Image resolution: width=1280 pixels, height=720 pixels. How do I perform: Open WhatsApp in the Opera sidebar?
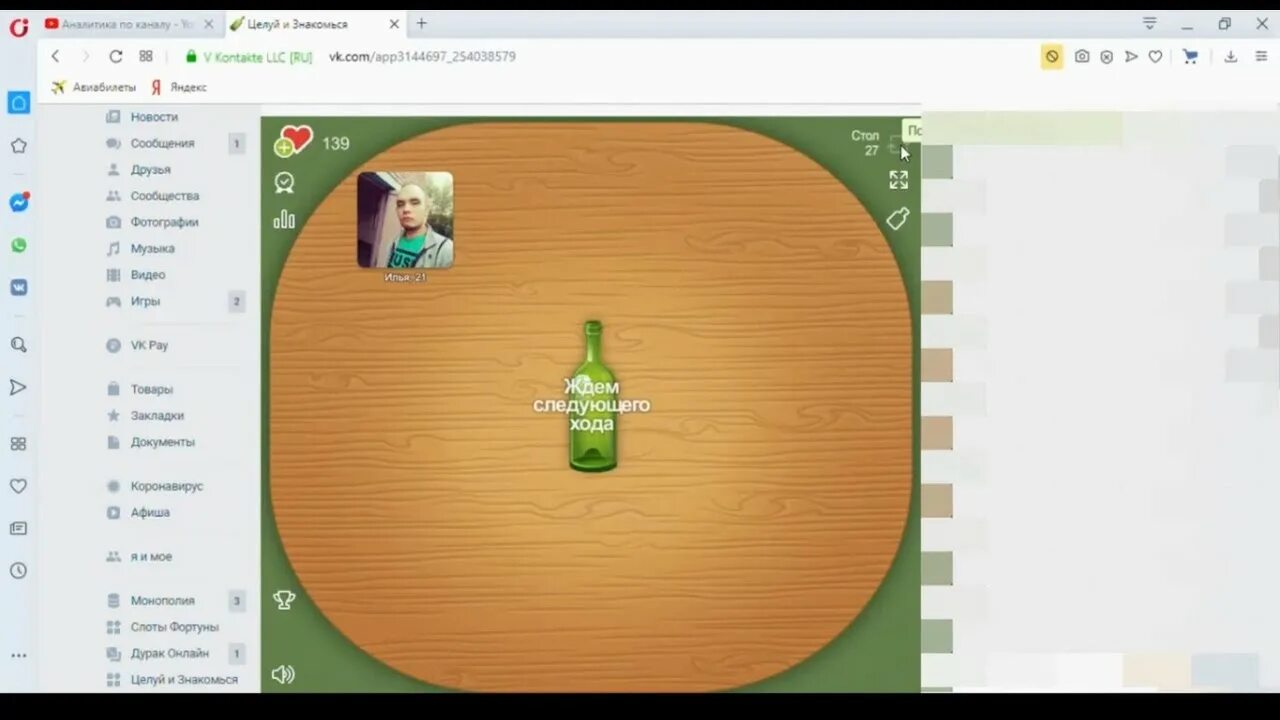pyautogui.click(x=18, y=245)
